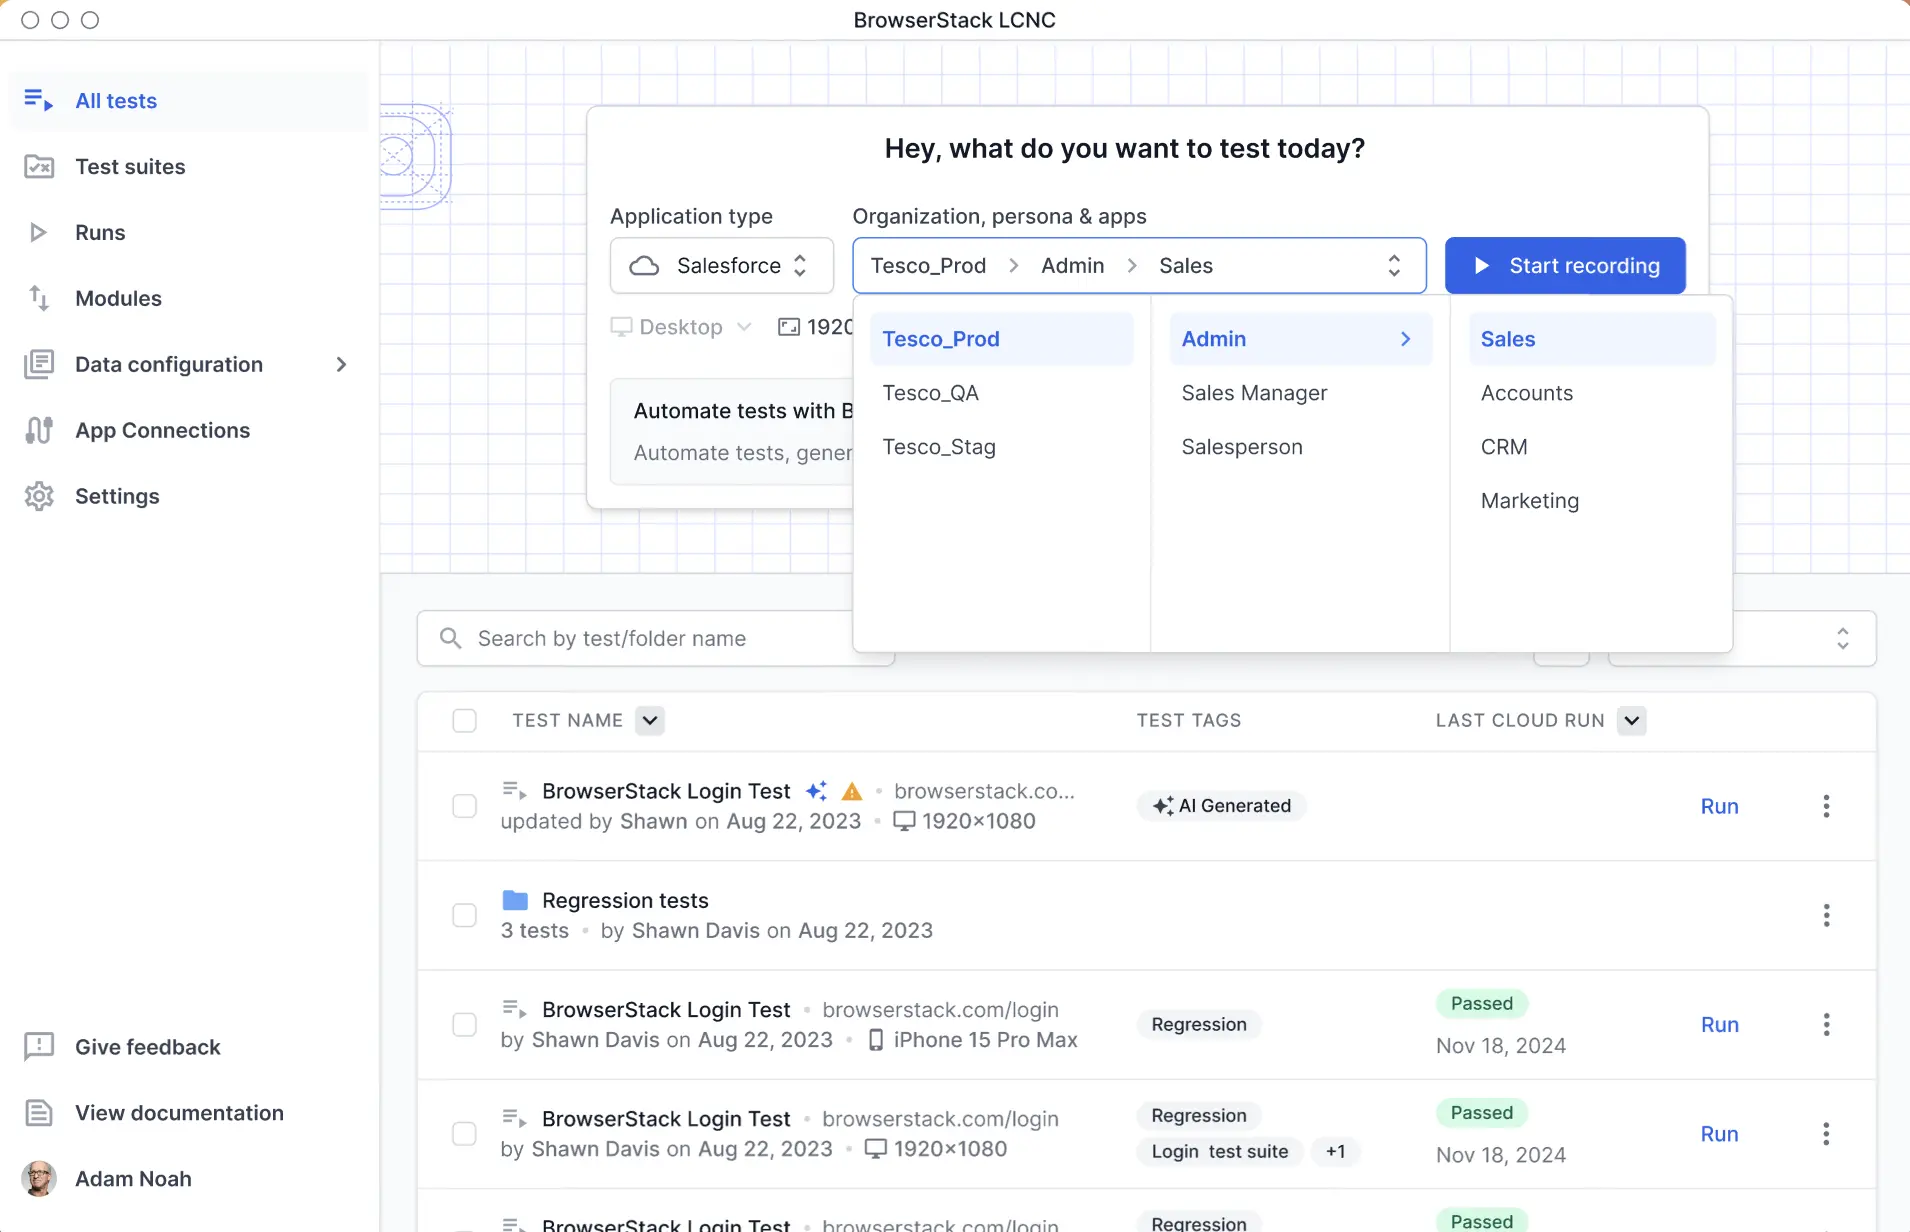Open the Regression tests folder
Viewport: 1910px width, 1232px height.
[625, 901]
